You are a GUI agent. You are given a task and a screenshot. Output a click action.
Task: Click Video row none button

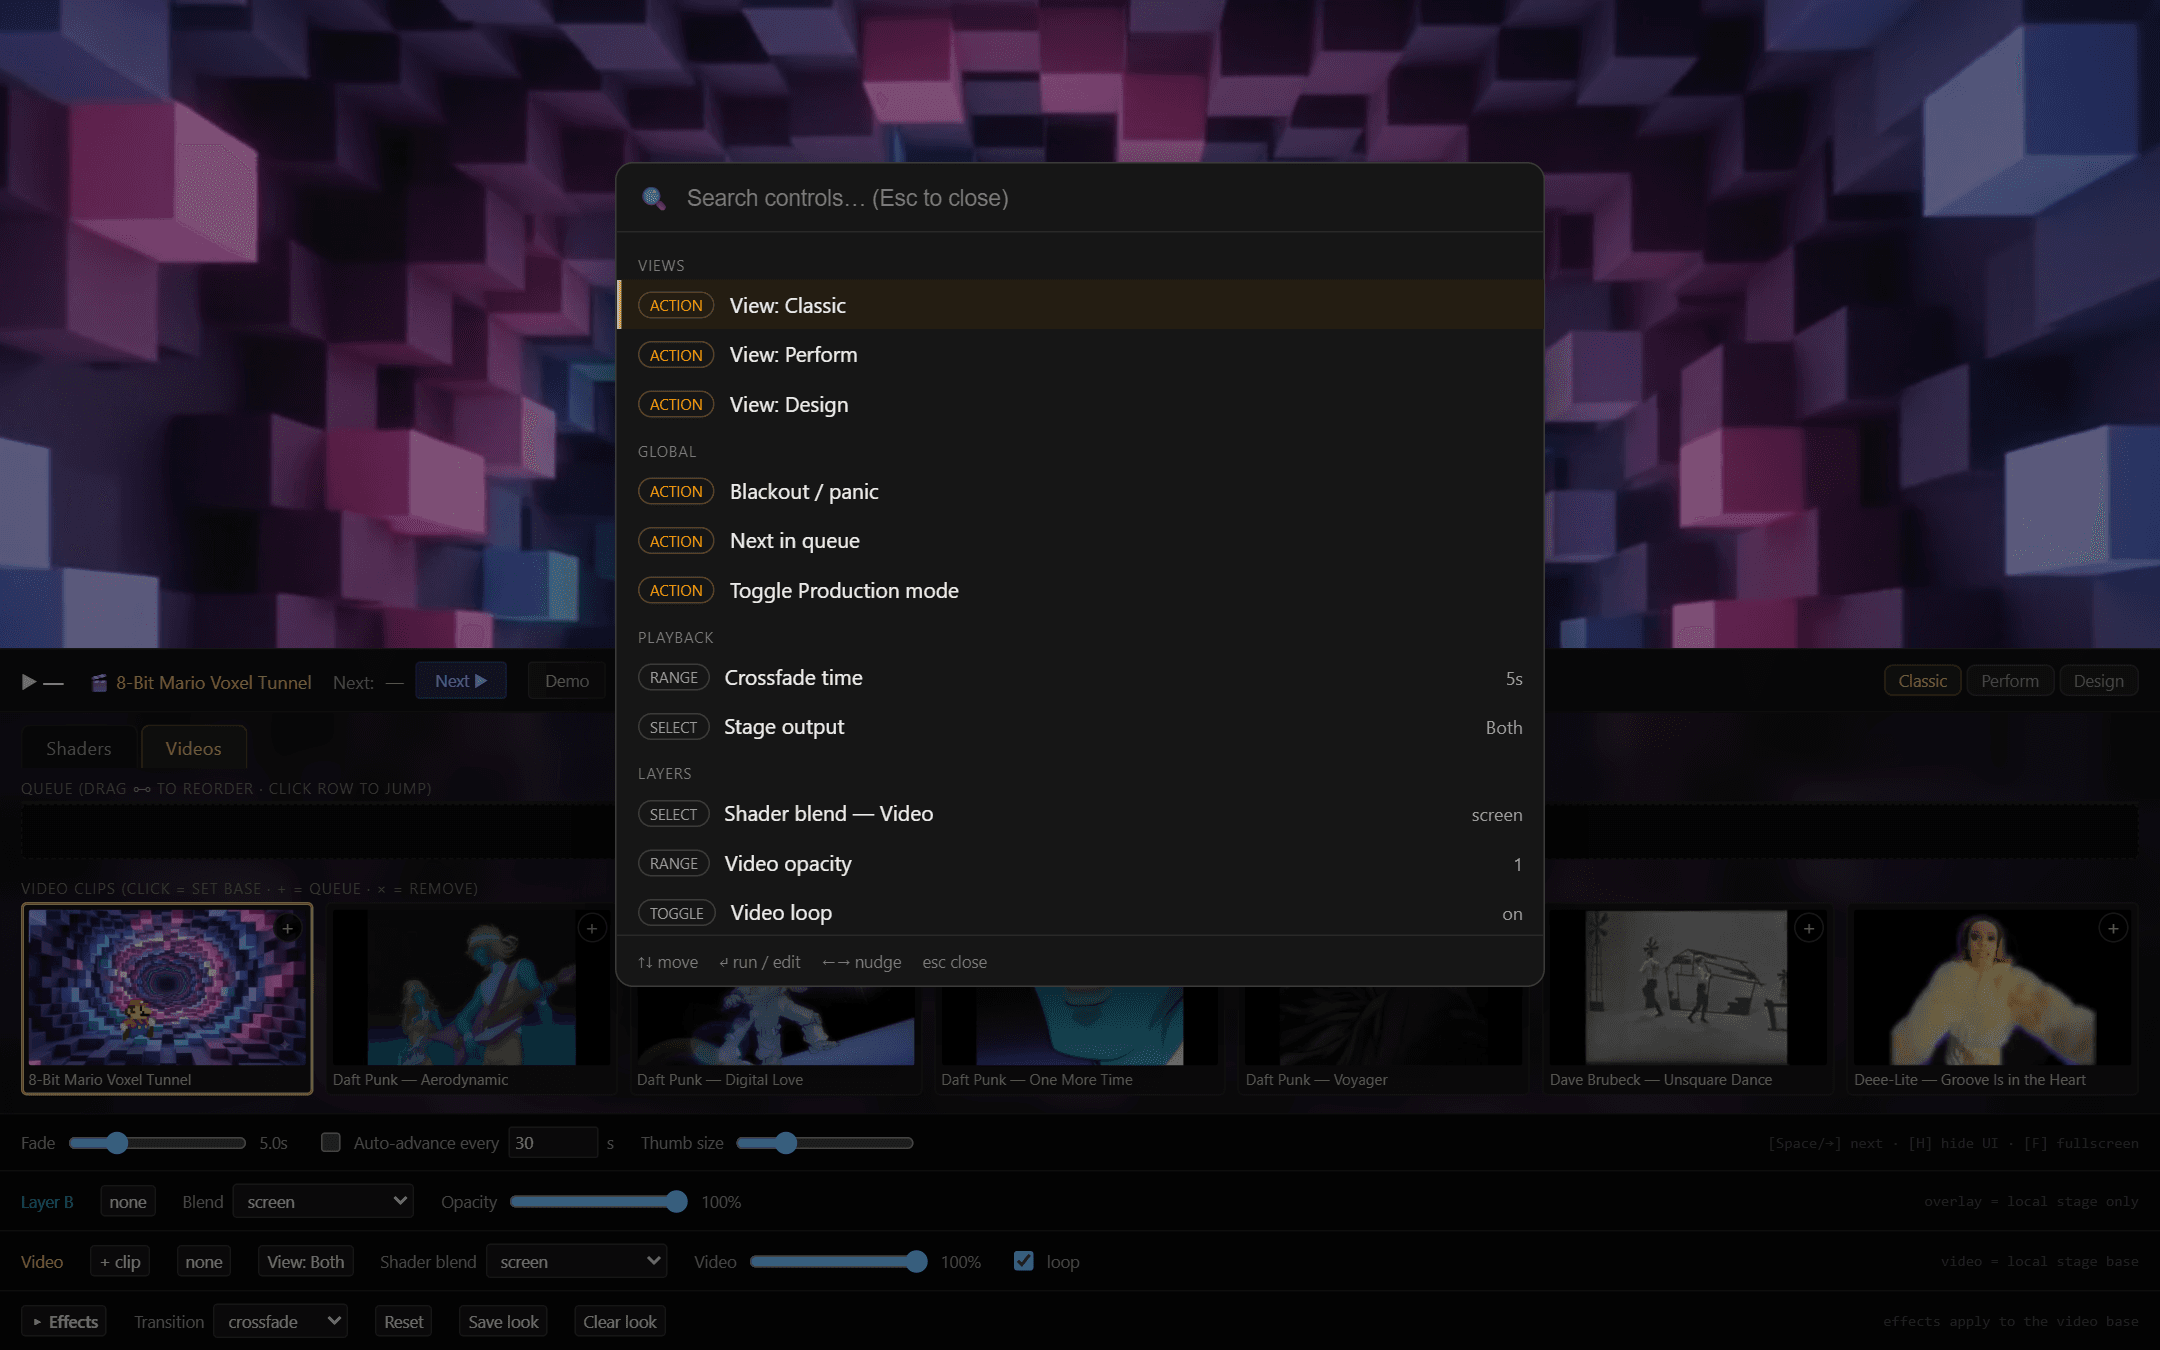(204, 1262)
